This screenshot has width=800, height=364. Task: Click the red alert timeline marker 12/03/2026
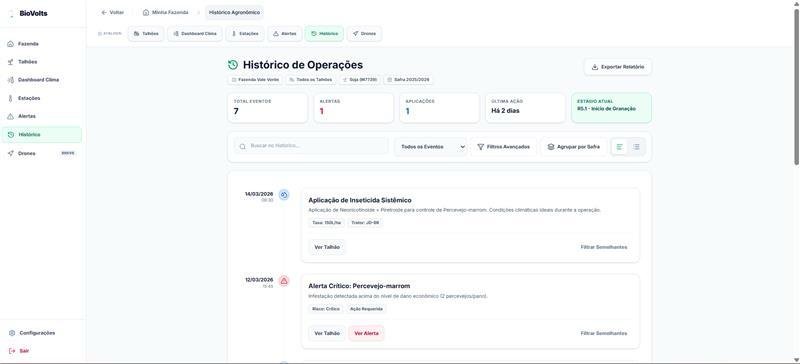click(284, 281)
